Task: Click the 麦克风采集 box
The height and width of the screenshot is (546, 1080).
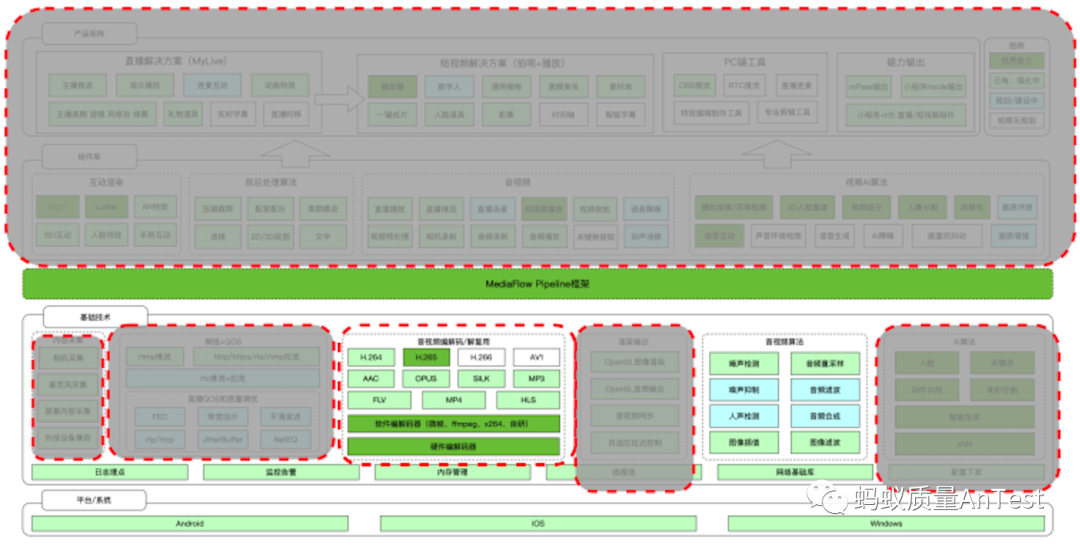Action: click(68, 384)
